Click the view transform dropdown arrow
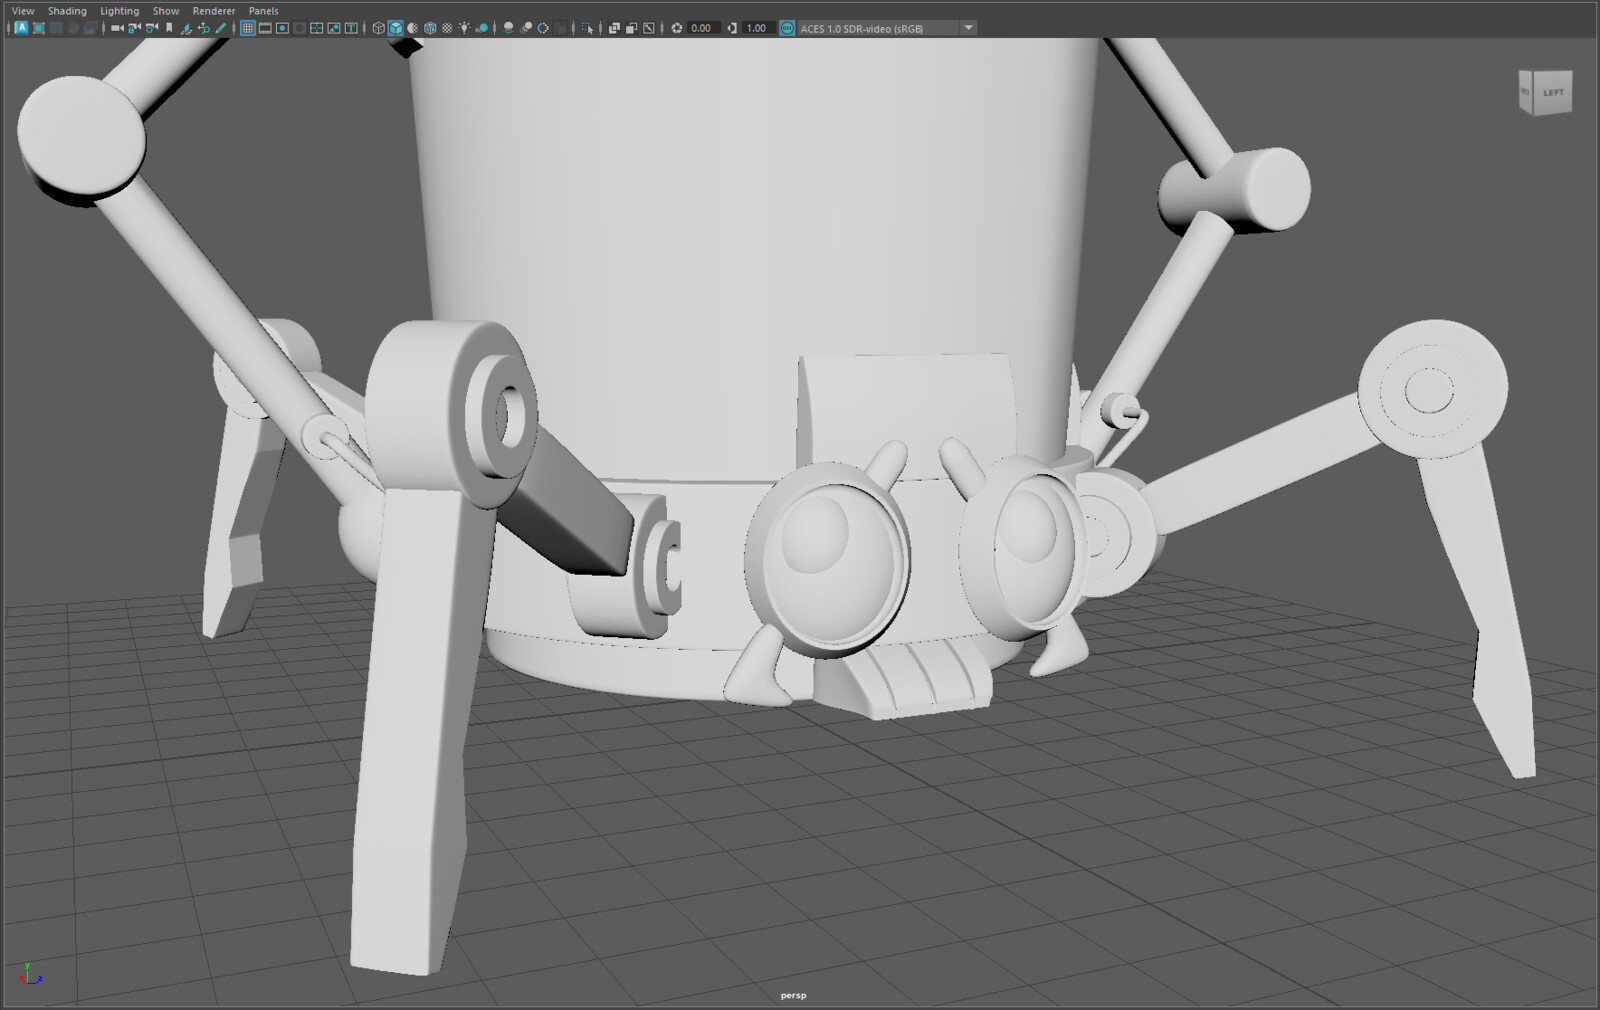This screenshot has width=1600, height=1010. (969, 28)
